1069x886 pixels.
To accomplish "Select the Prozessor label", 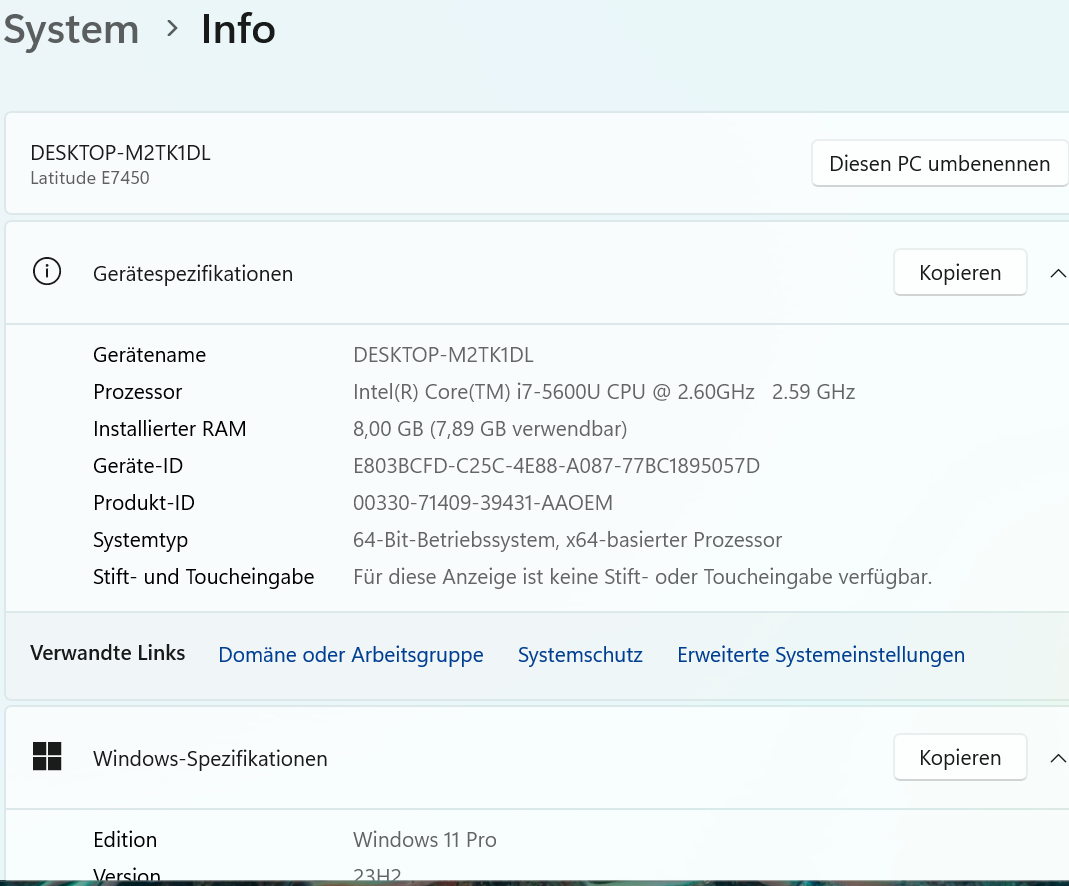I will (138, 392).
